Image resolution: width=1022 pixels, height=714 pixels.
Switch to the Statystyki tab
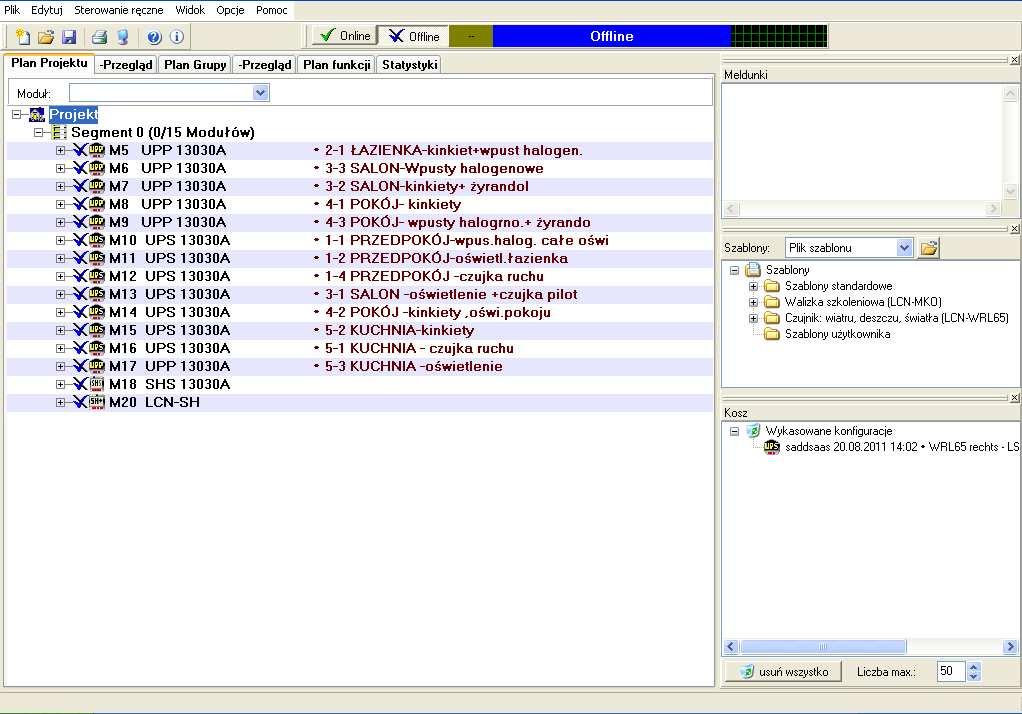click(x=410, y=65)
